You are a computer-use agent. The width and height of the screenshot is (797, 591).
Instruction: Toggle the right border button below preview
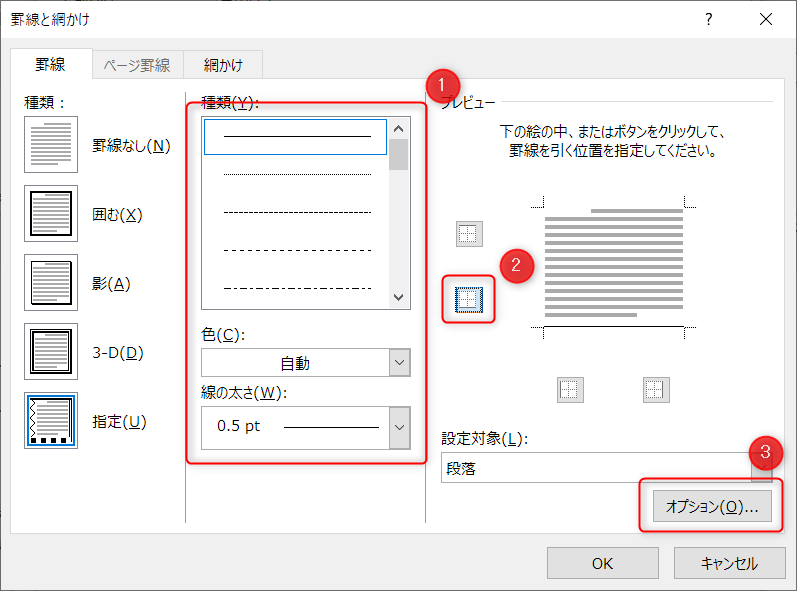click(x=655, y=390)
